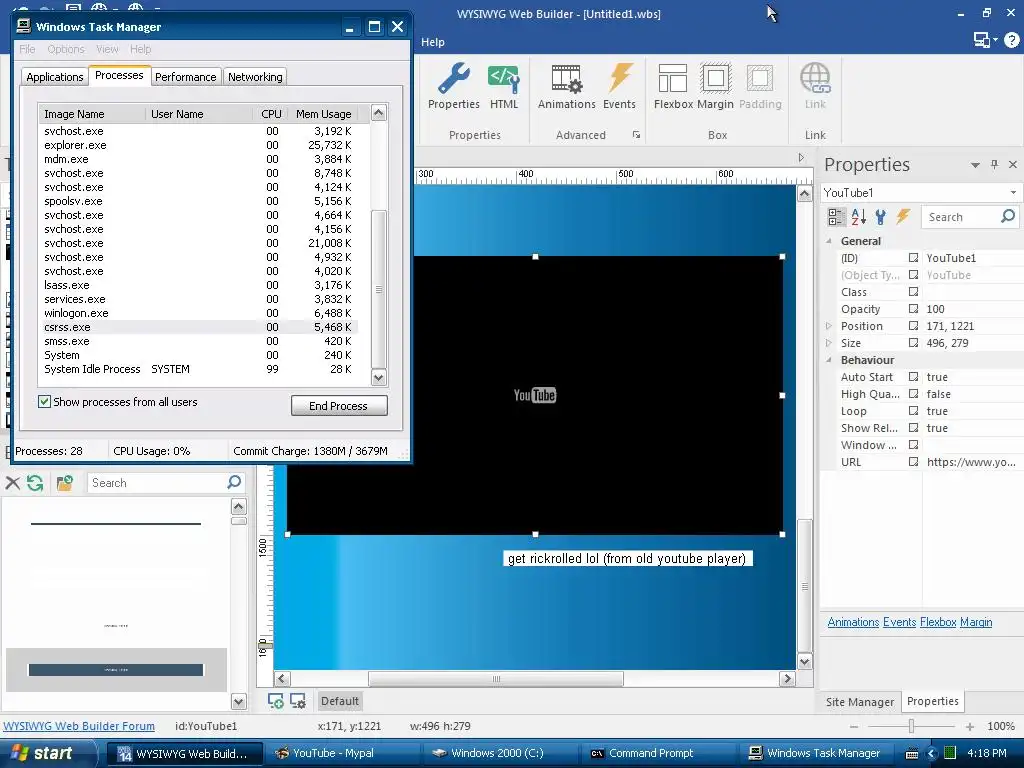Switch to Performance tab in Task Manager
The image size is (1024, 768).
coord(185,77)
